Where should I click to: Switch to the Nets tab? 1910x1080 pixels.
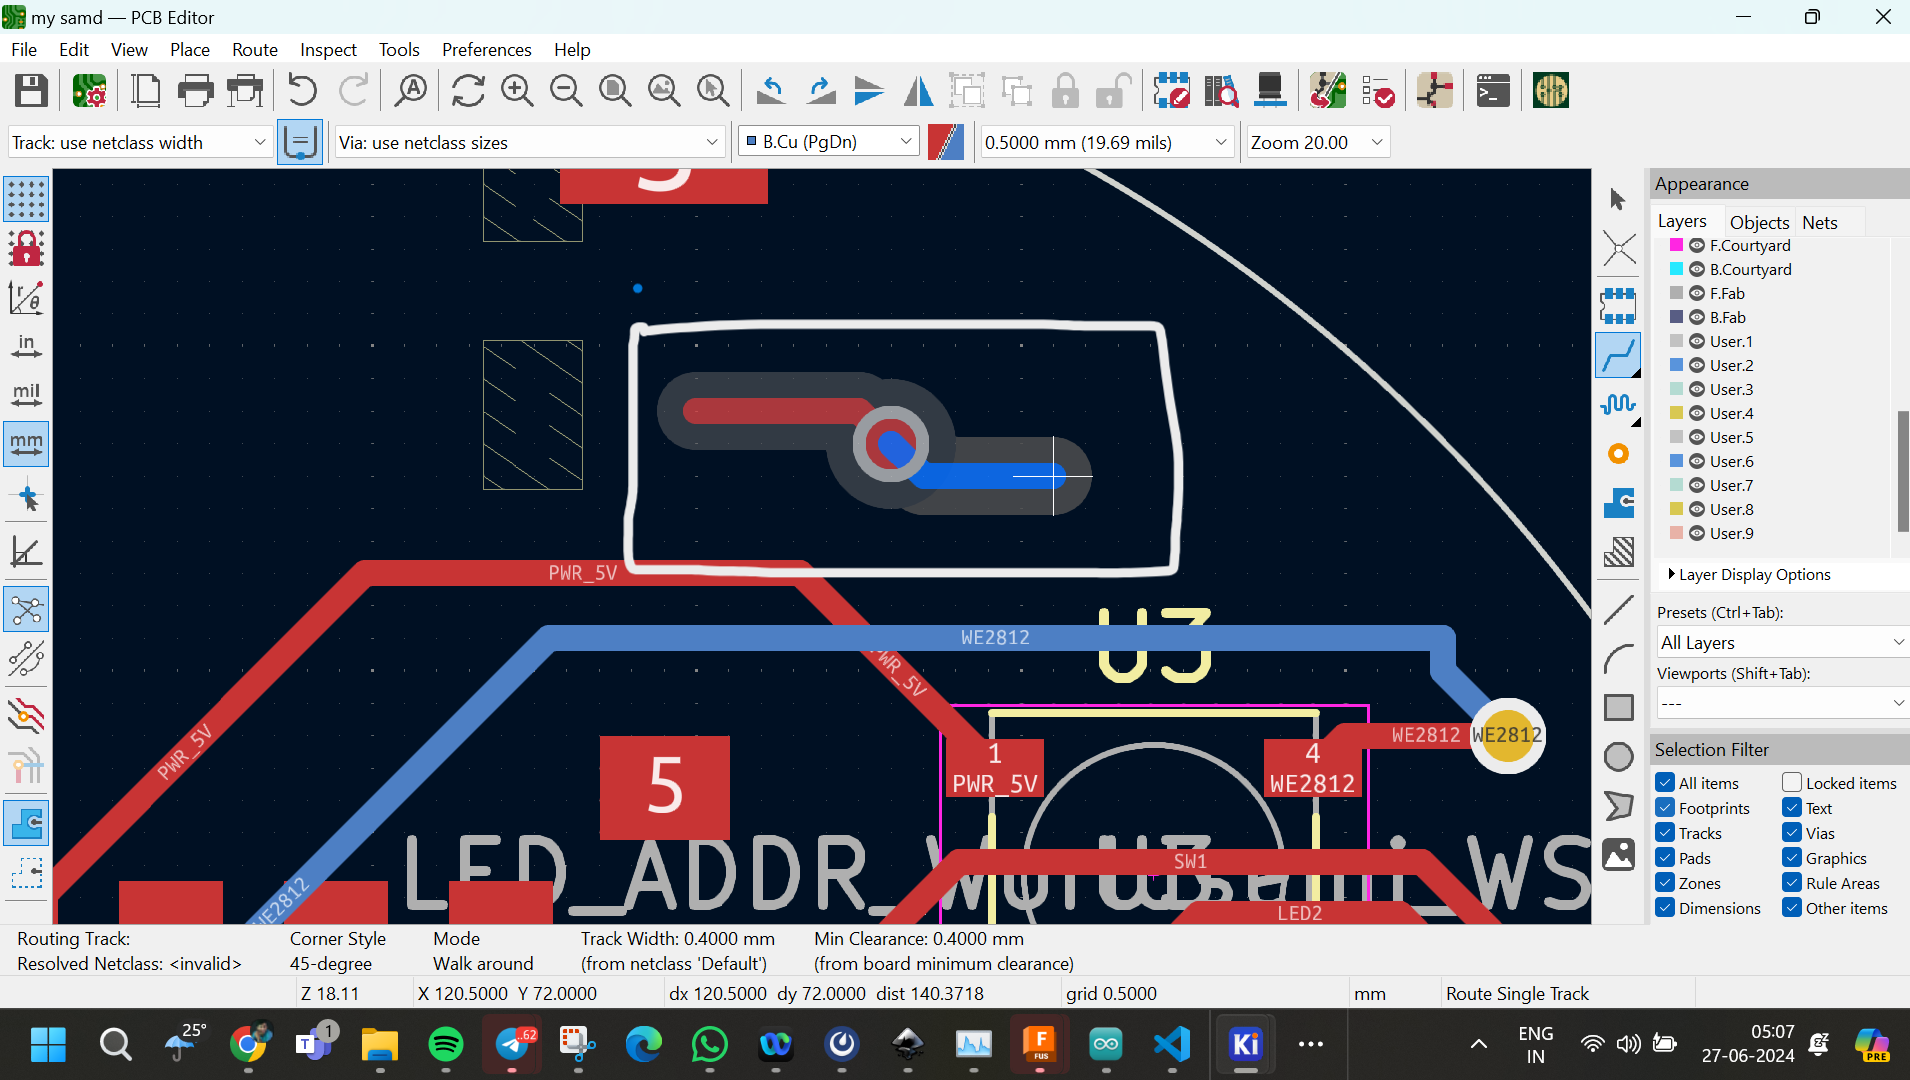coord(1820,222)
